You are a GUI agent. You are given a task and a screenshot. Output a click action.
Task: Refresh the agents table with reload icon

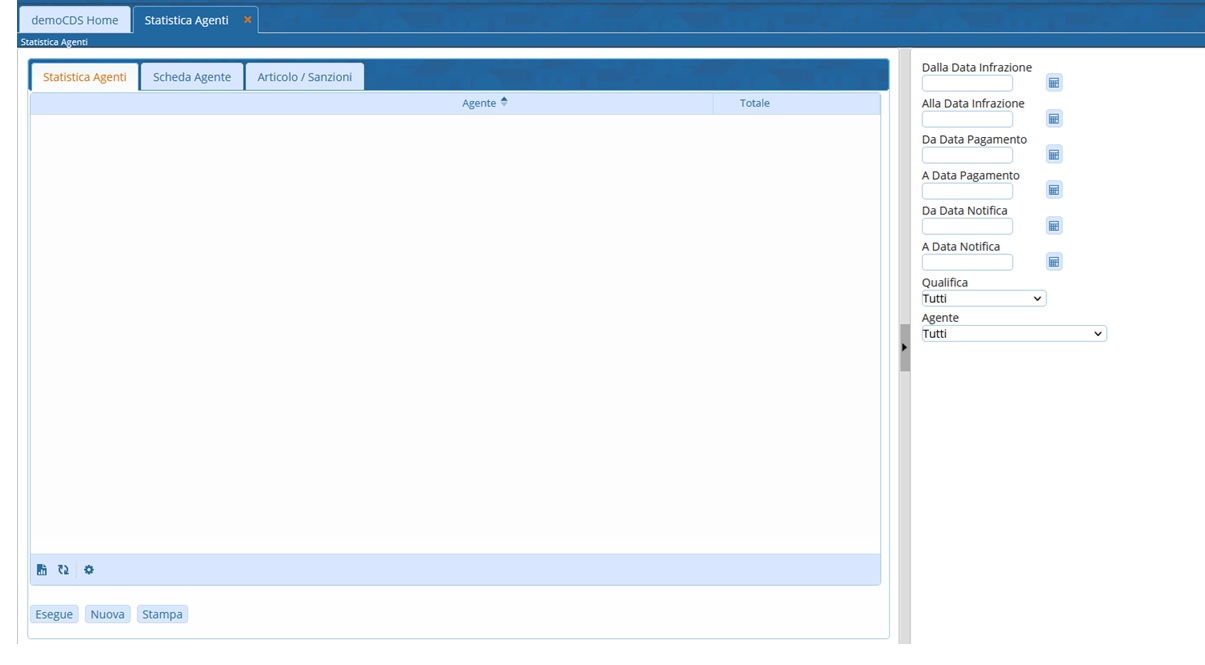(63, 570)
